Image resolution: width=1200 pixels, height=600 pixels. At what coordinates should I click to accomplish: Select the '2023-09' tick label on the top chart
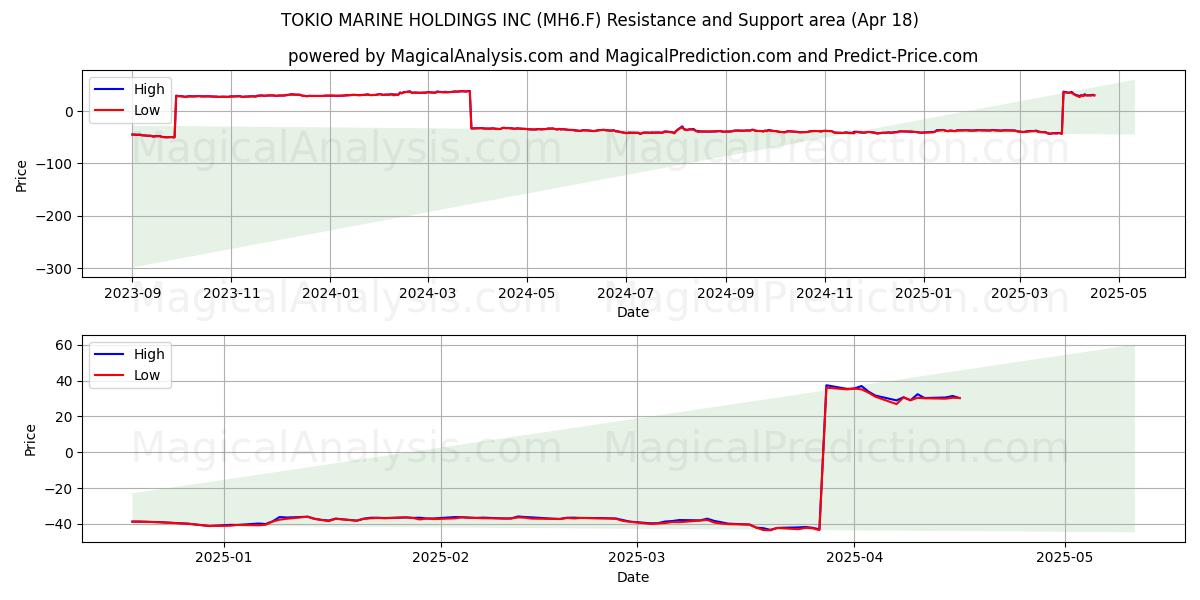pos(132,293)
